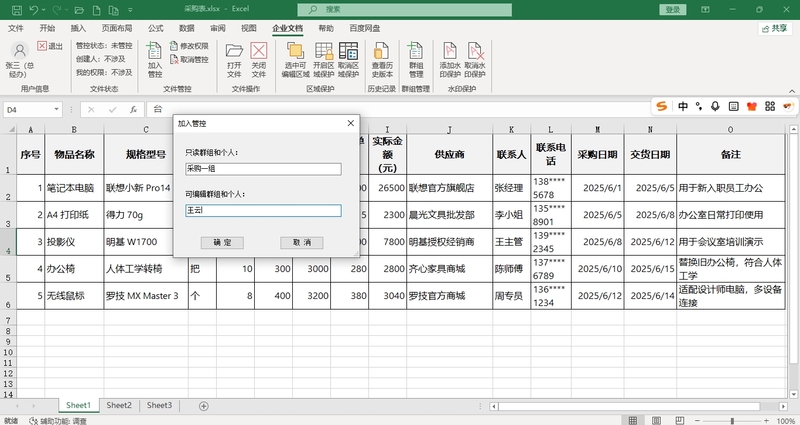The height and width of the screenshot is (425, 800).
Task: Click the 只读群组和个人 input field
Action: [263, 169]
